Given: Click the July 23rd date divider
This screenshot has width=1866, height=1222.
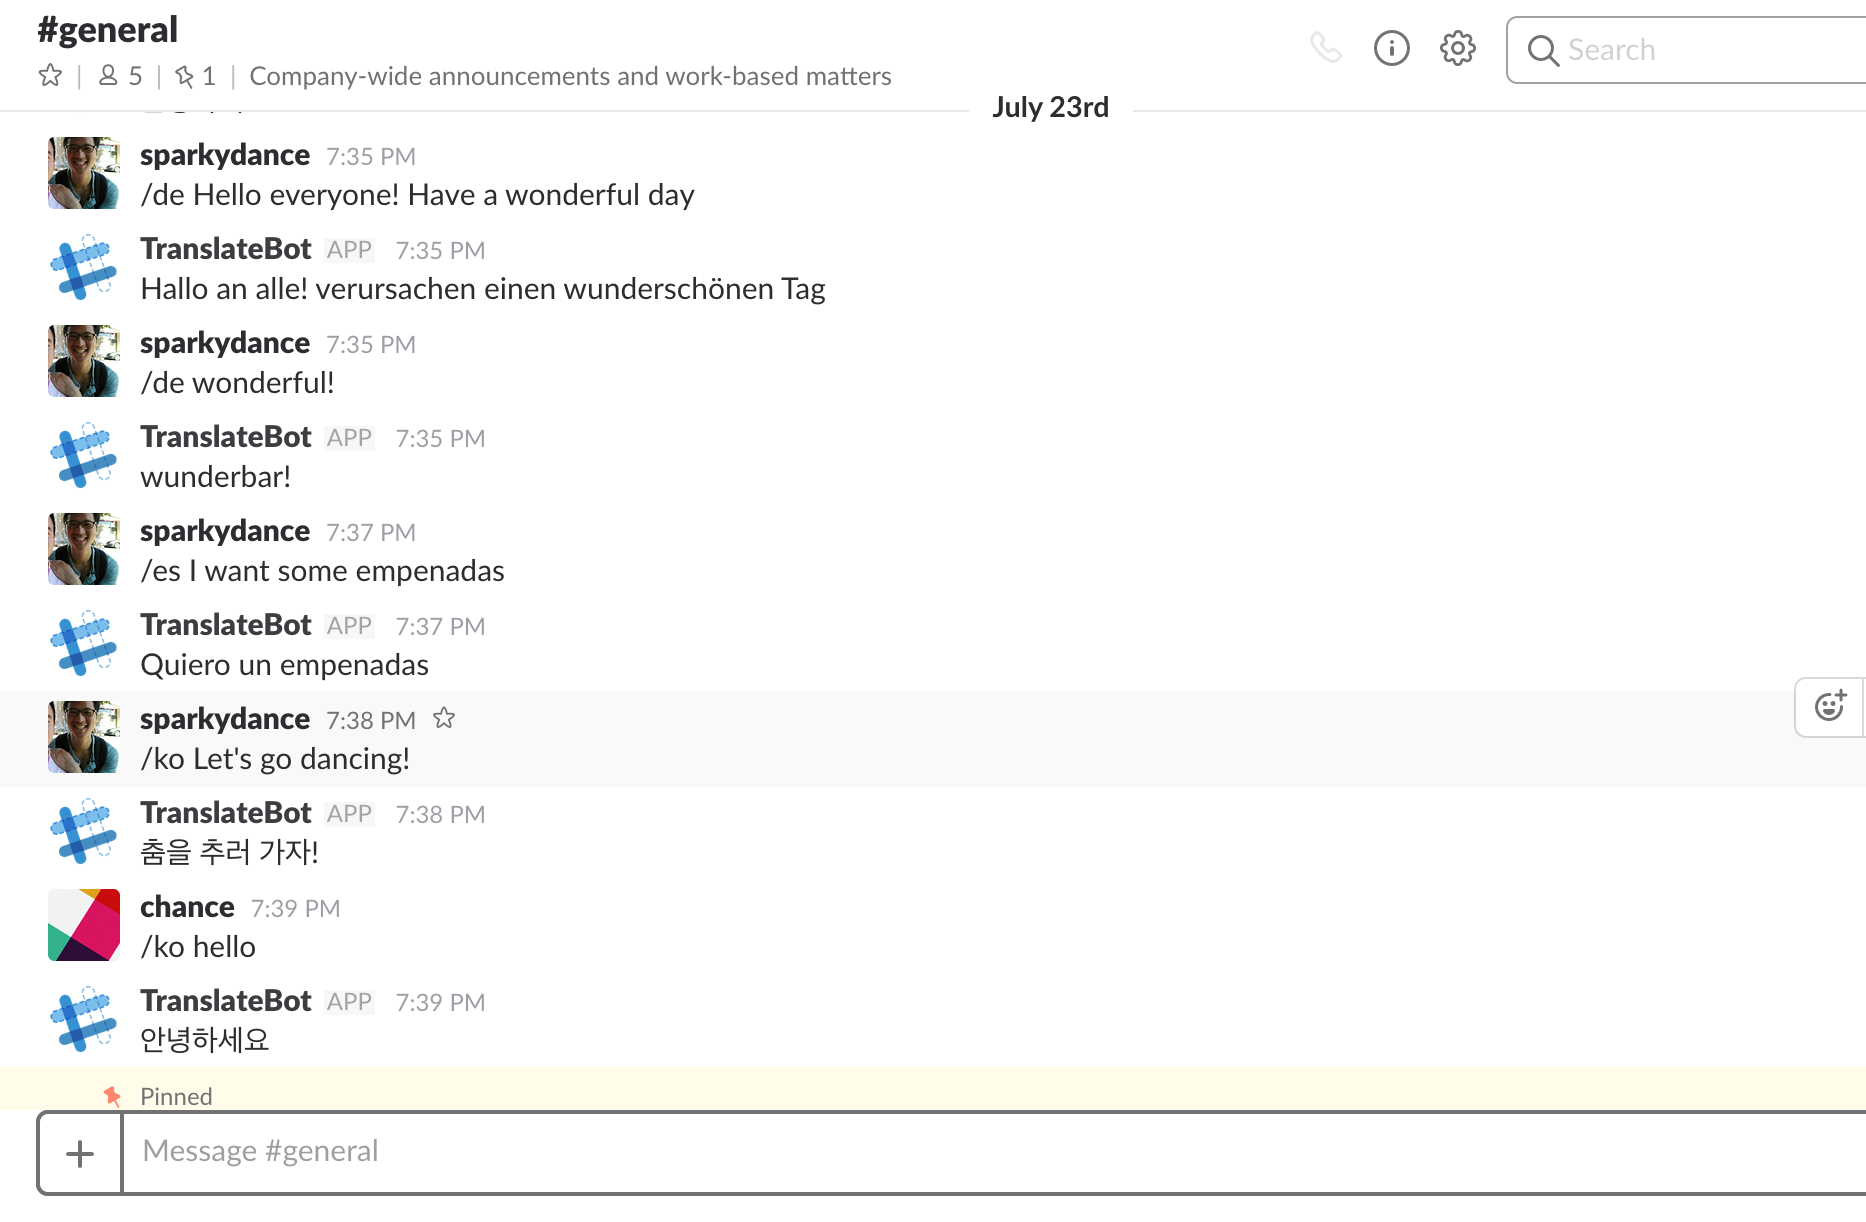Looking at the screenshot, I should (1050, 107).
